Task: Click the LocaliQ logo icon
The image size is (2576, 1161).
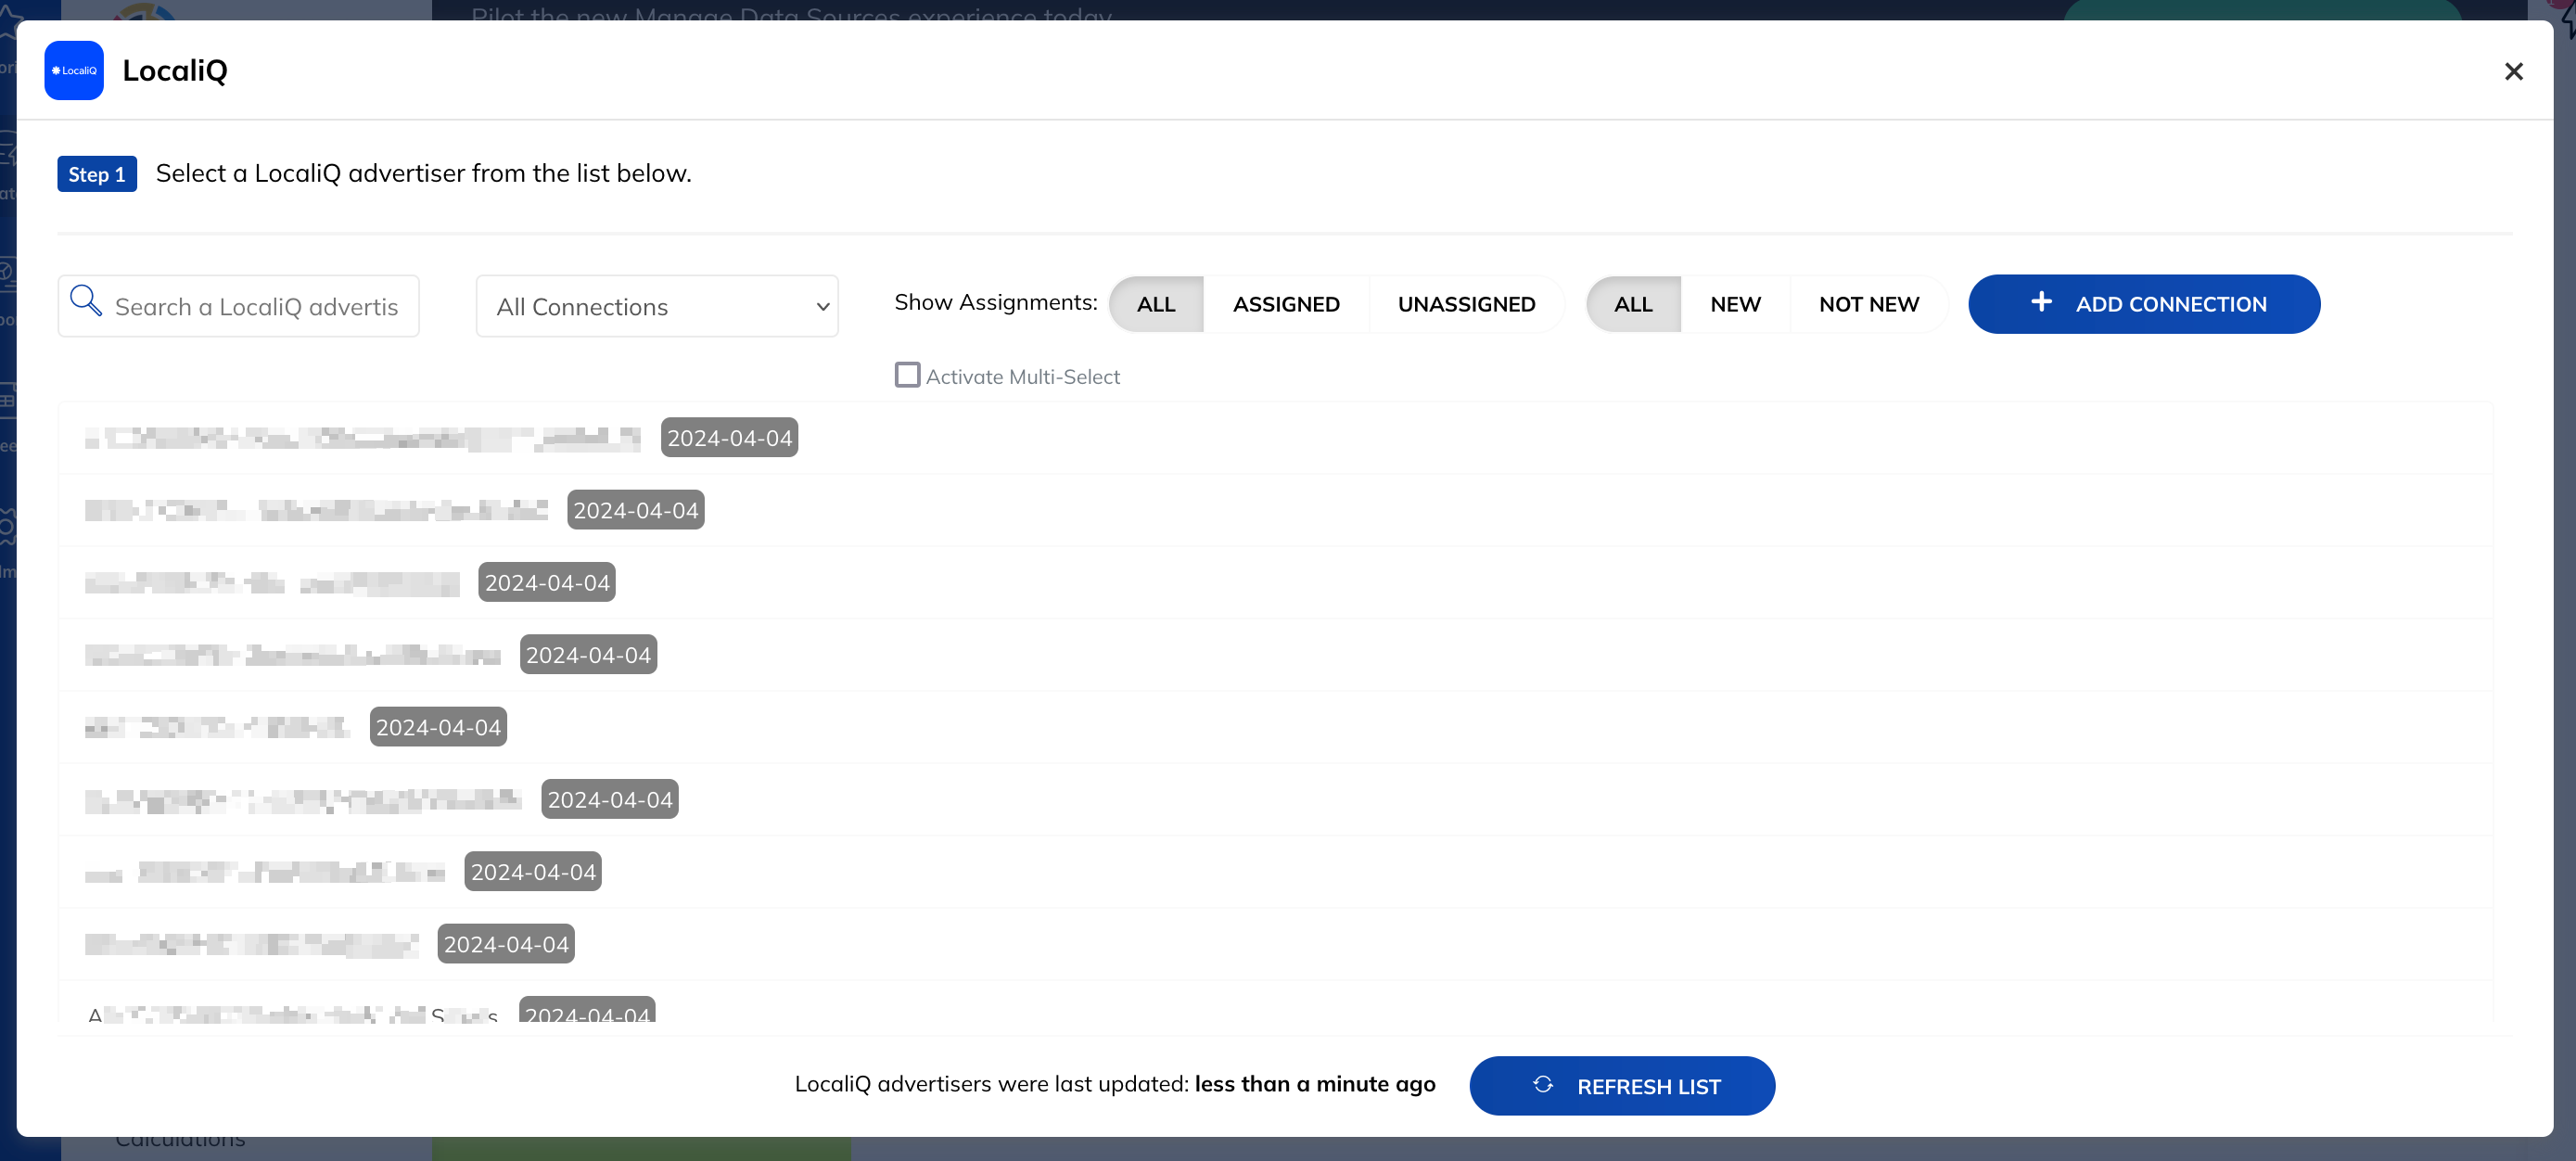Action: coord(74,70)
